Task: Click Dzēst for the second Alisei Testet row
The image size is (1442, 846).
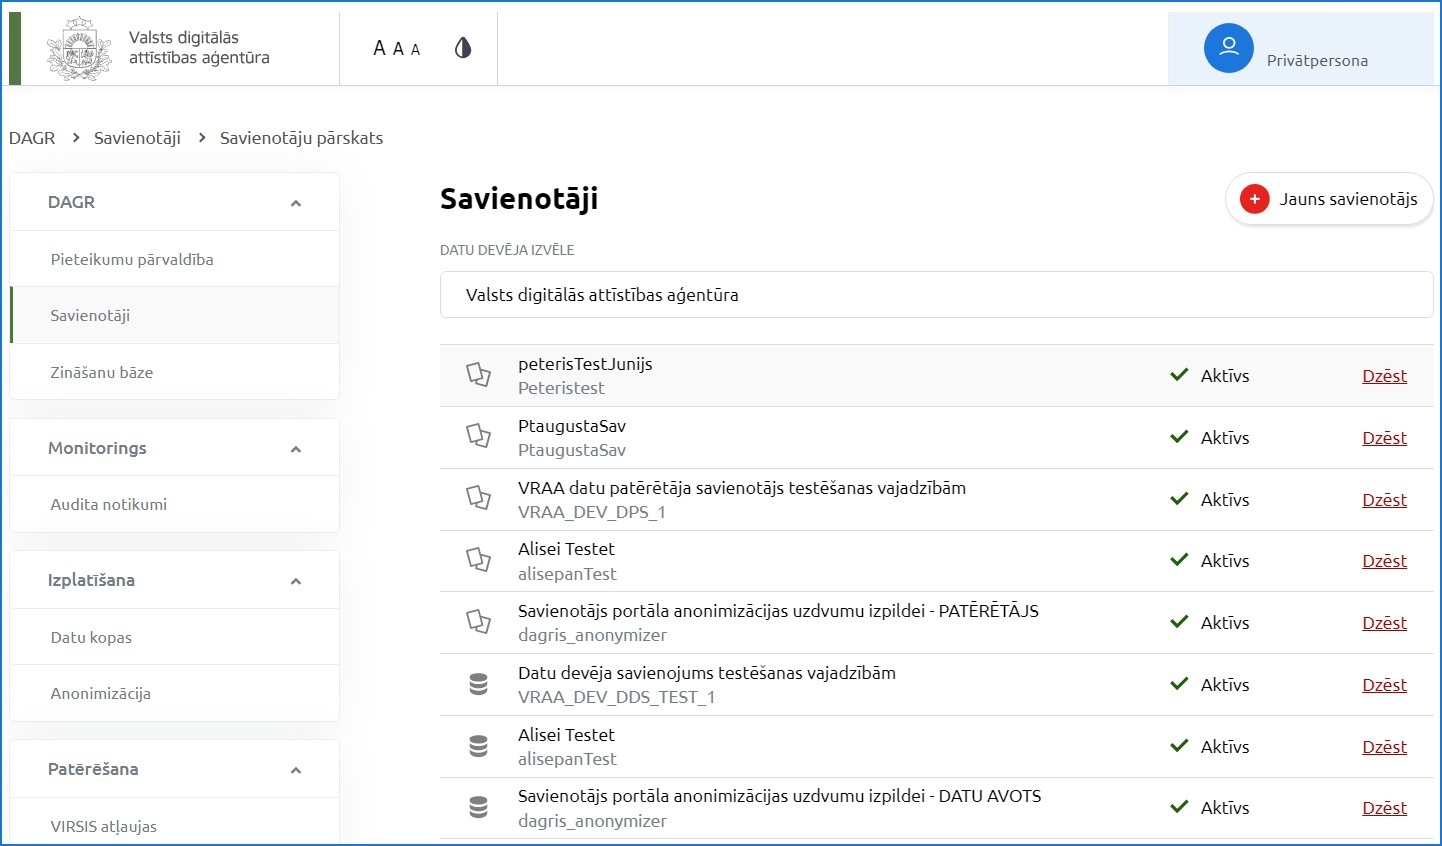Action: click(x=1384, y=747)
